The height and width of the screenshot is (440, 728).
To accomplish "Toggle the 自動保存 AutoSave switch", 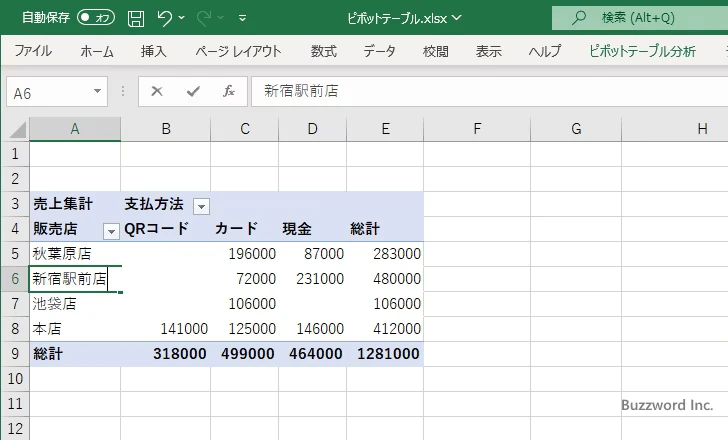I will pyautogui.click(x=96, y=18).
